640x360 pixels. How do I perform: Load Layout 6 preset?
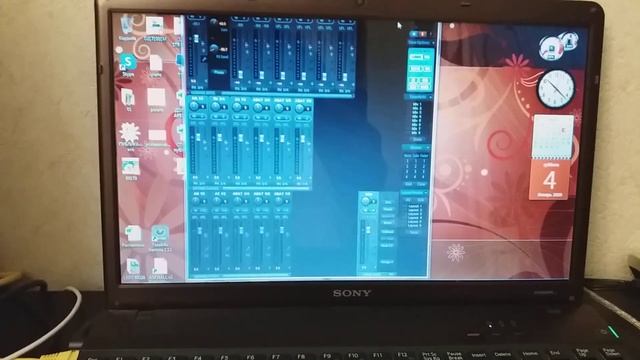(x=415, y=225)
